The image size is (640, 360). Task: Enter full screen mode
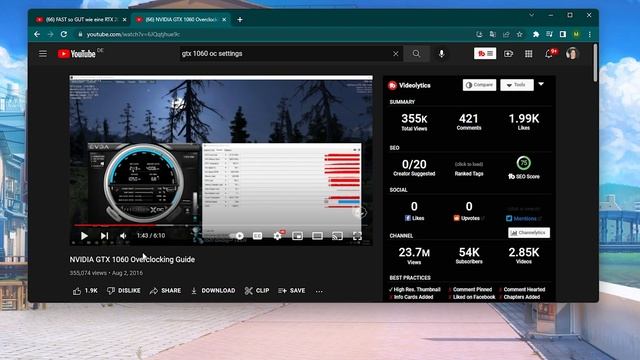pos(357,236)
